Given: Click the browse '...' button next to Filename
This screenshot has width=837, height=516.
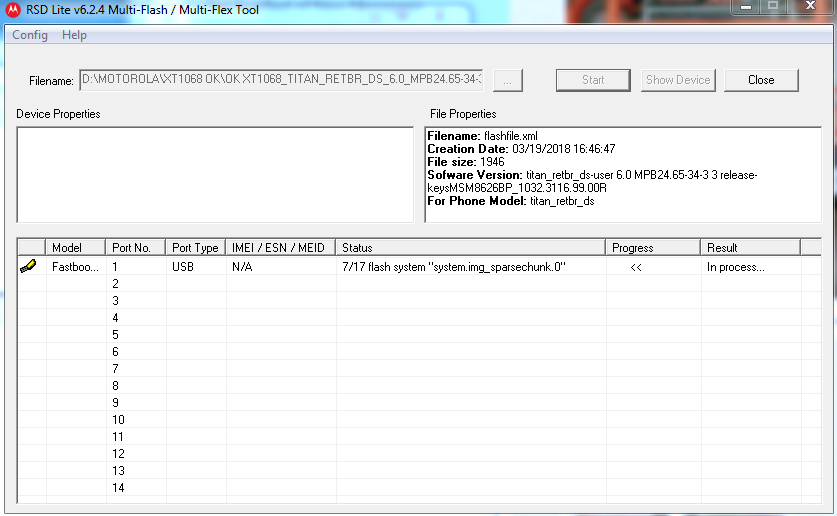Looking at the screenshot, I should [508, 81].
